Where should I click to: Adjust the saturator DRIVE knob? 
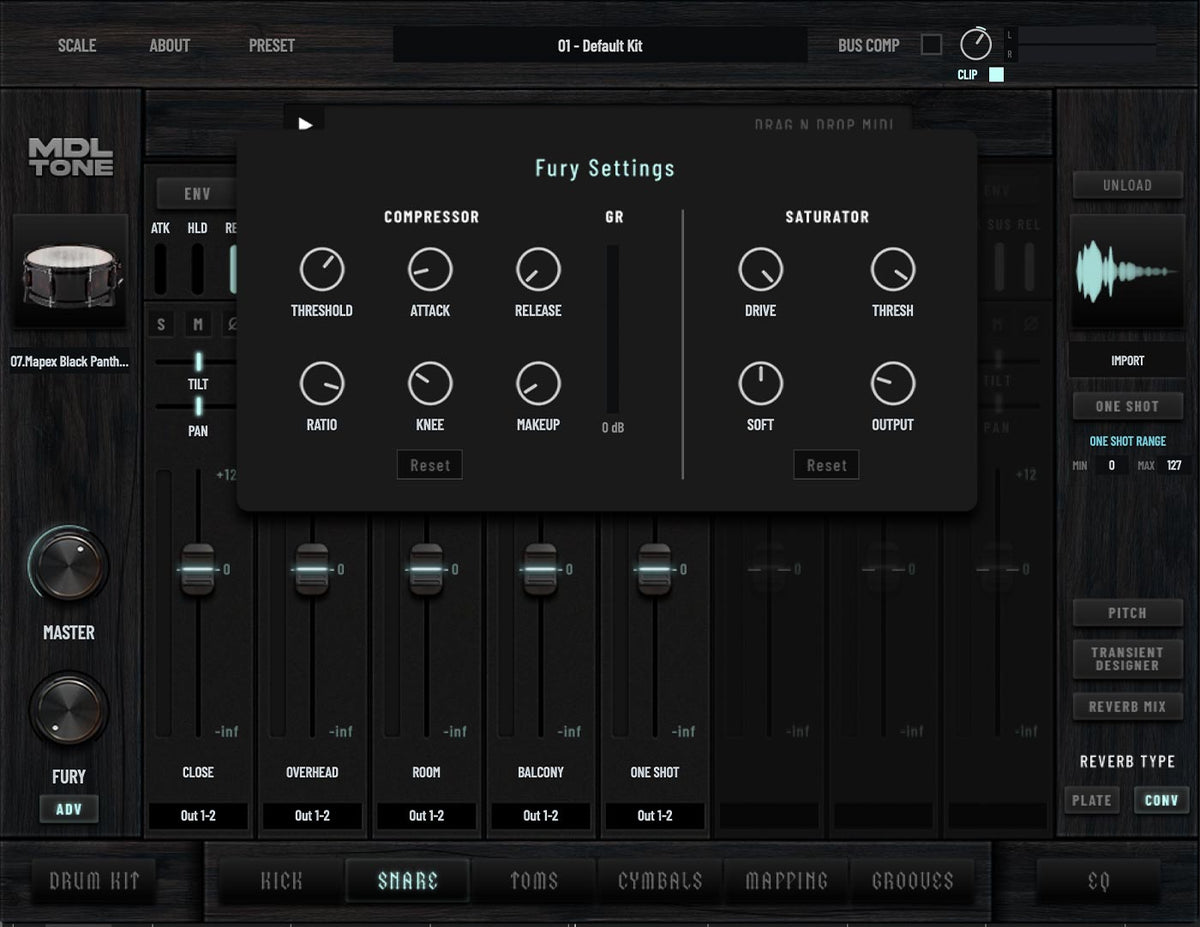(x=761, y=270)
